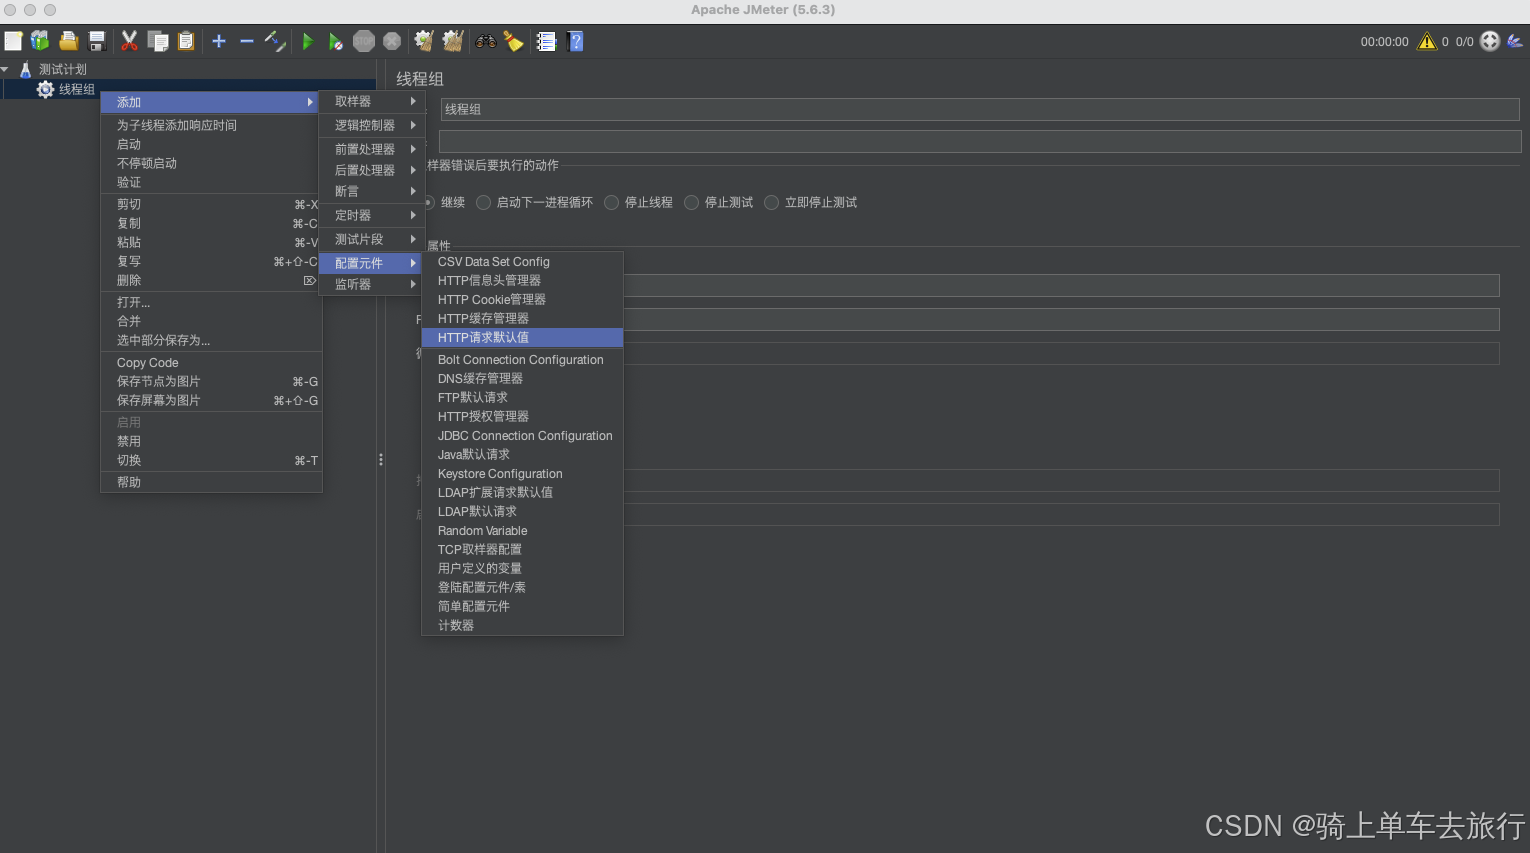Click the Shutdown X icon

[392, 41]
